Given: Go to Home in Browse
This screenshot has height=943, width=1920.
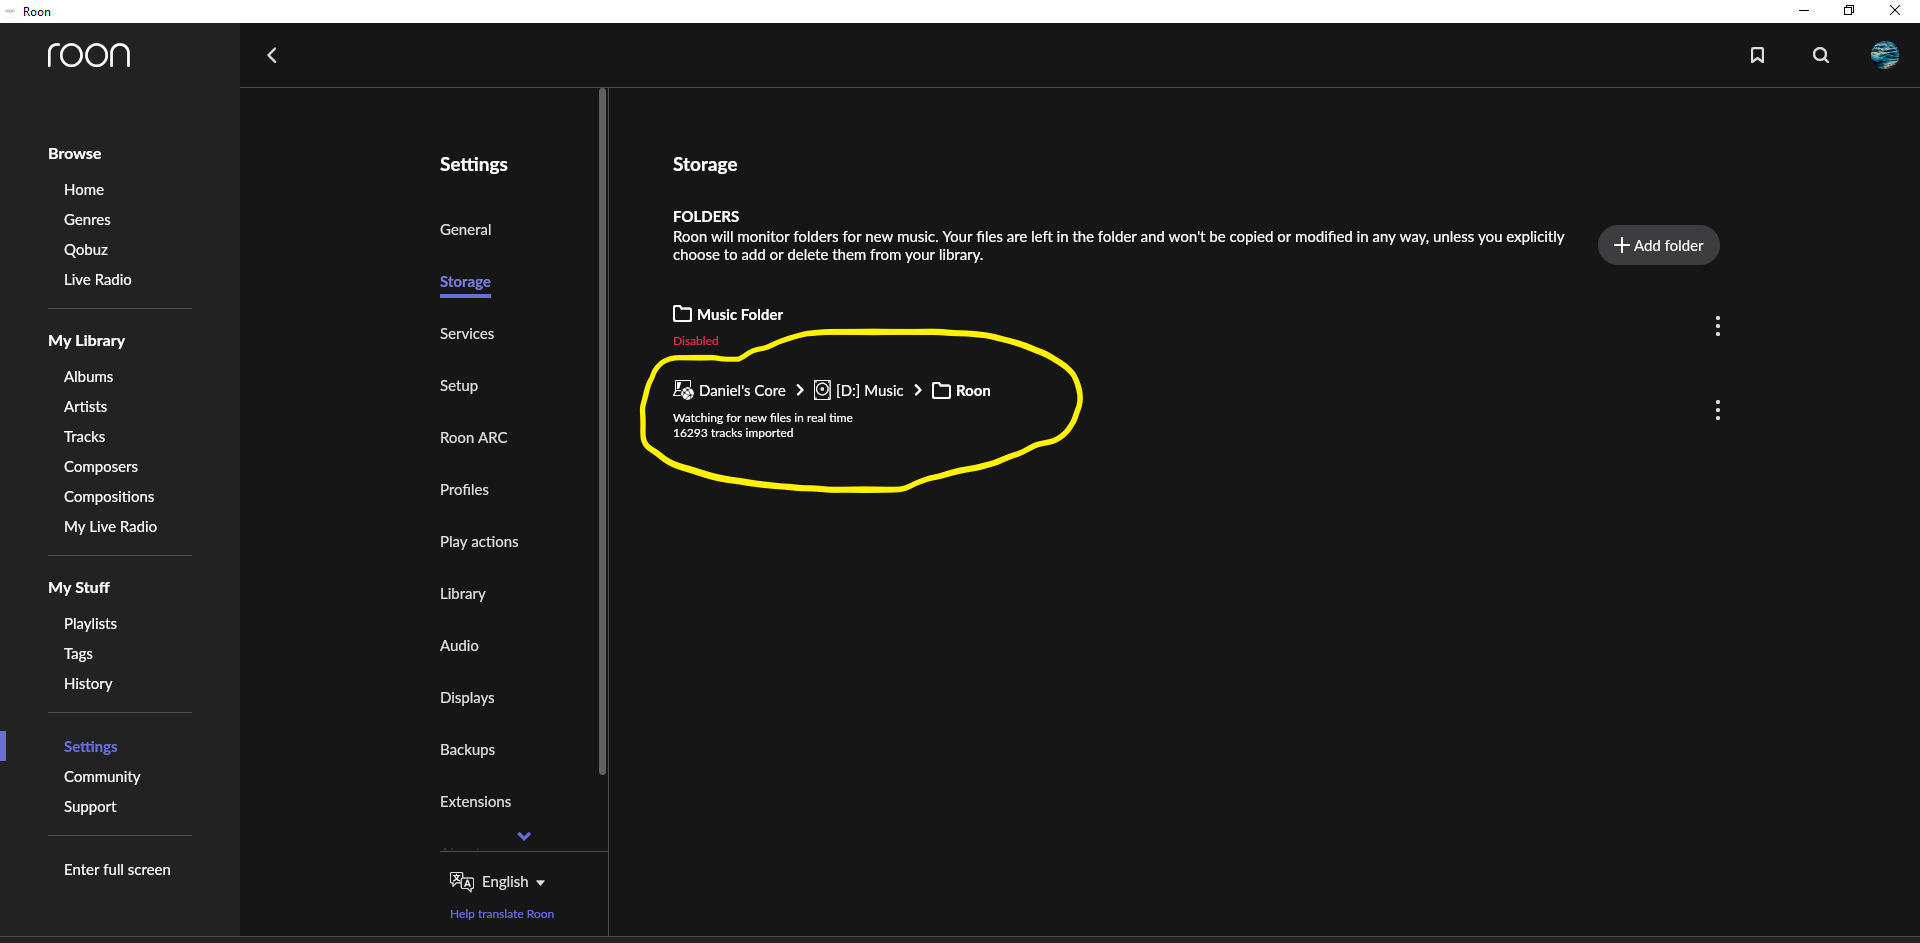Looking at the screenshot, I should (84, 190).
